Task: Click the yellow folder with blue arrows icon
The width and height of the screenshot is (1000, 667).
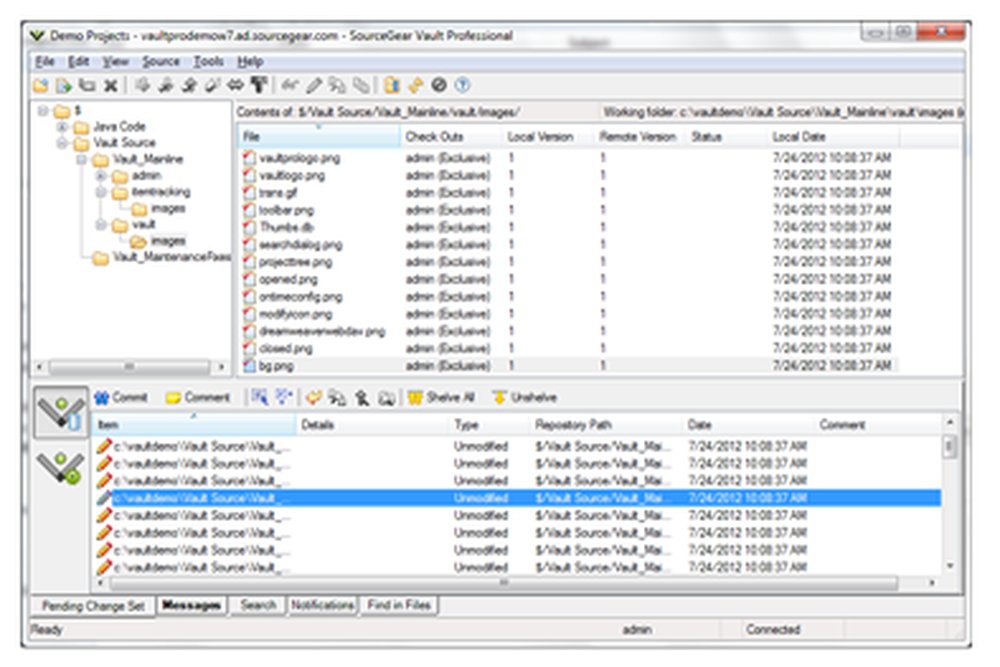Action: (x=392, y=85)
